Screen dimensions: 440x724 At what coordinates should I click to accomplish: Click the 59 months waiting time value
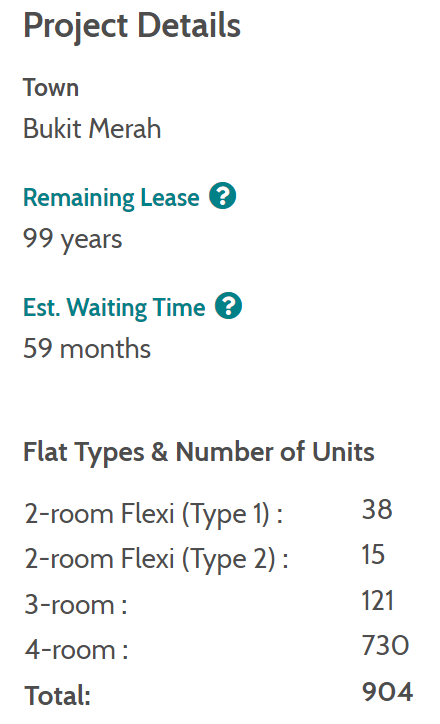coord(87,349)
